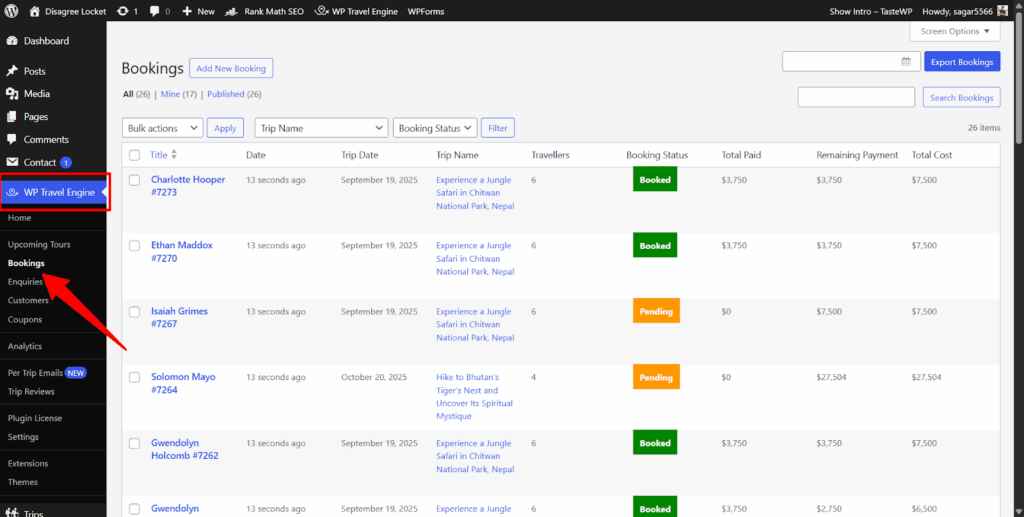Open the Booking Status dropdown

point(434,128)
